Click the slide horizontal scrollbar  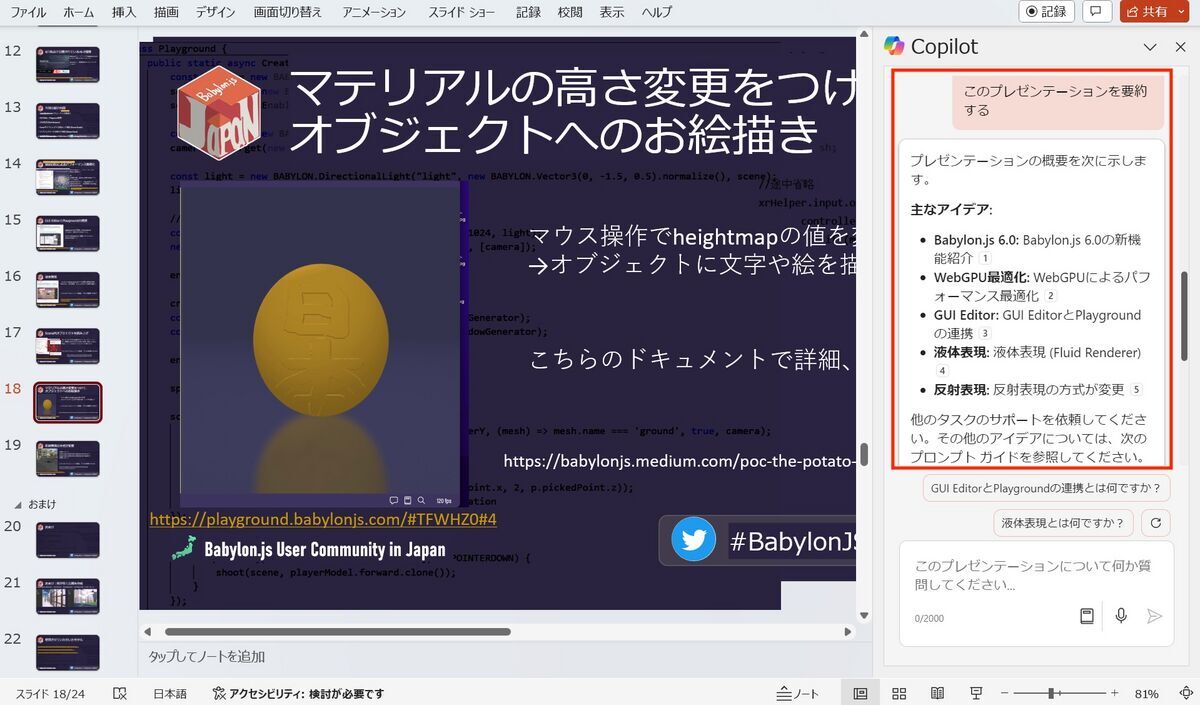(x=338, y=632)
